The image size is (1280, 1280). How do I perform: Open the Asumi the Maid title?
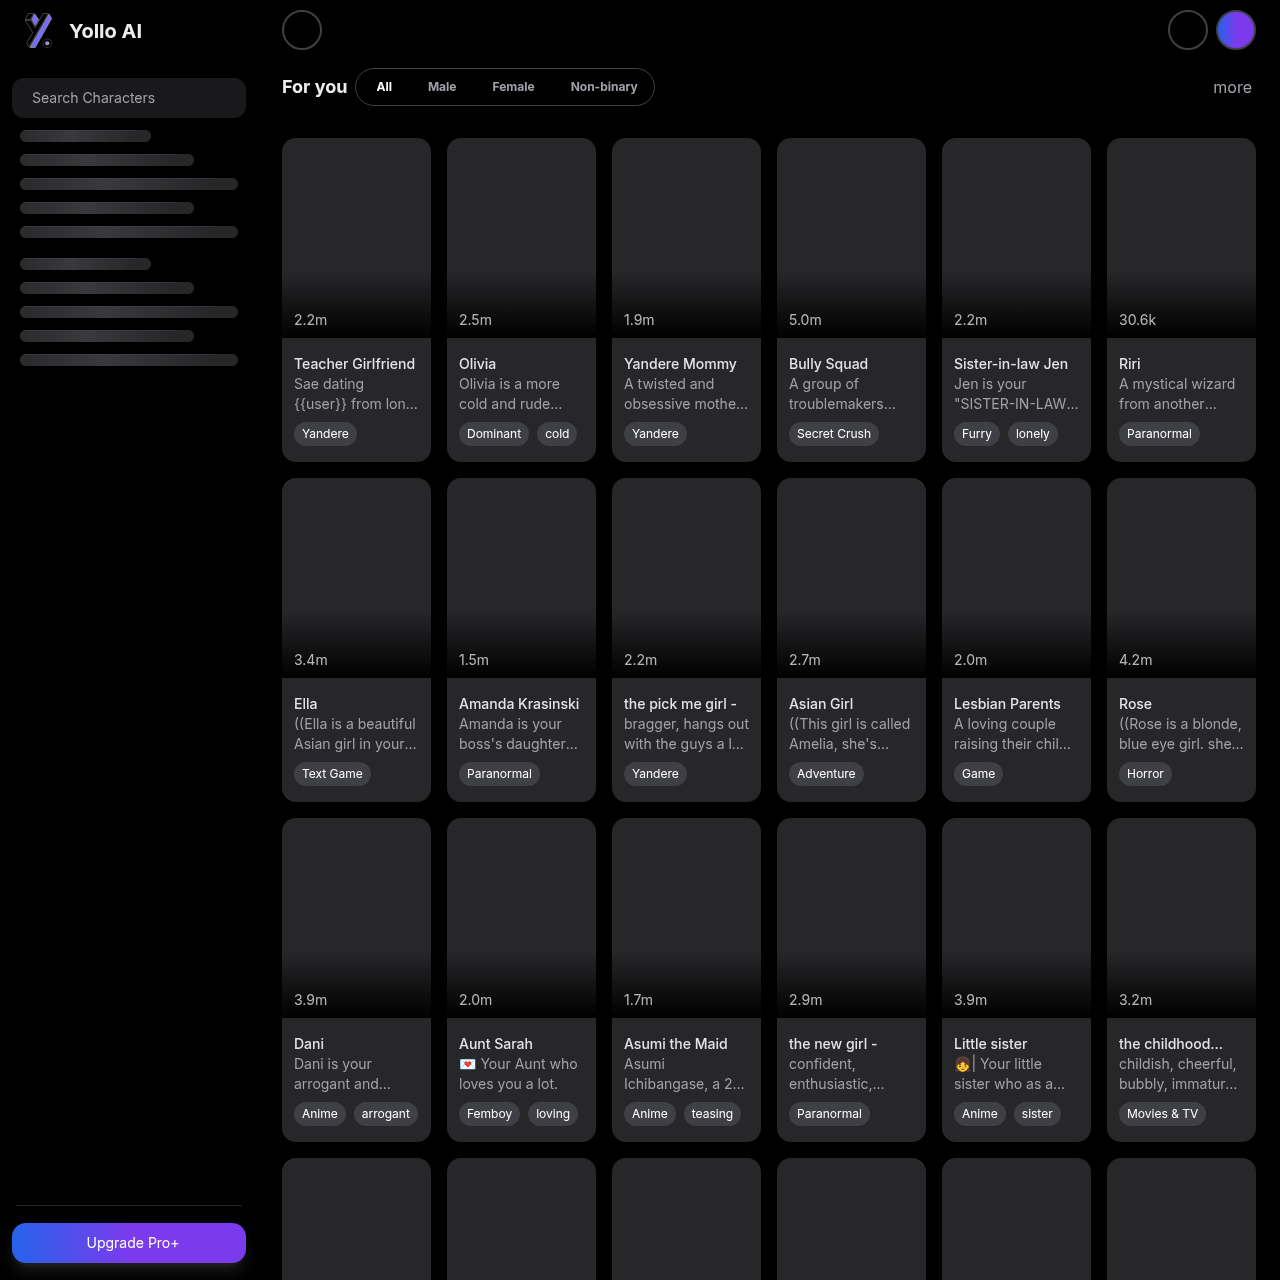coord(675,1044)
